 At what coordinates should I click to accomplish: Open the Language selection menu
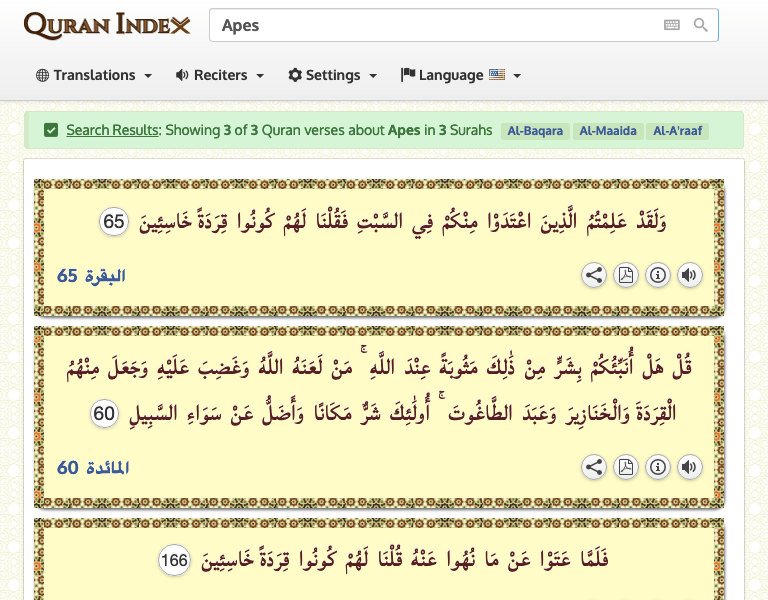click(461, 75)
